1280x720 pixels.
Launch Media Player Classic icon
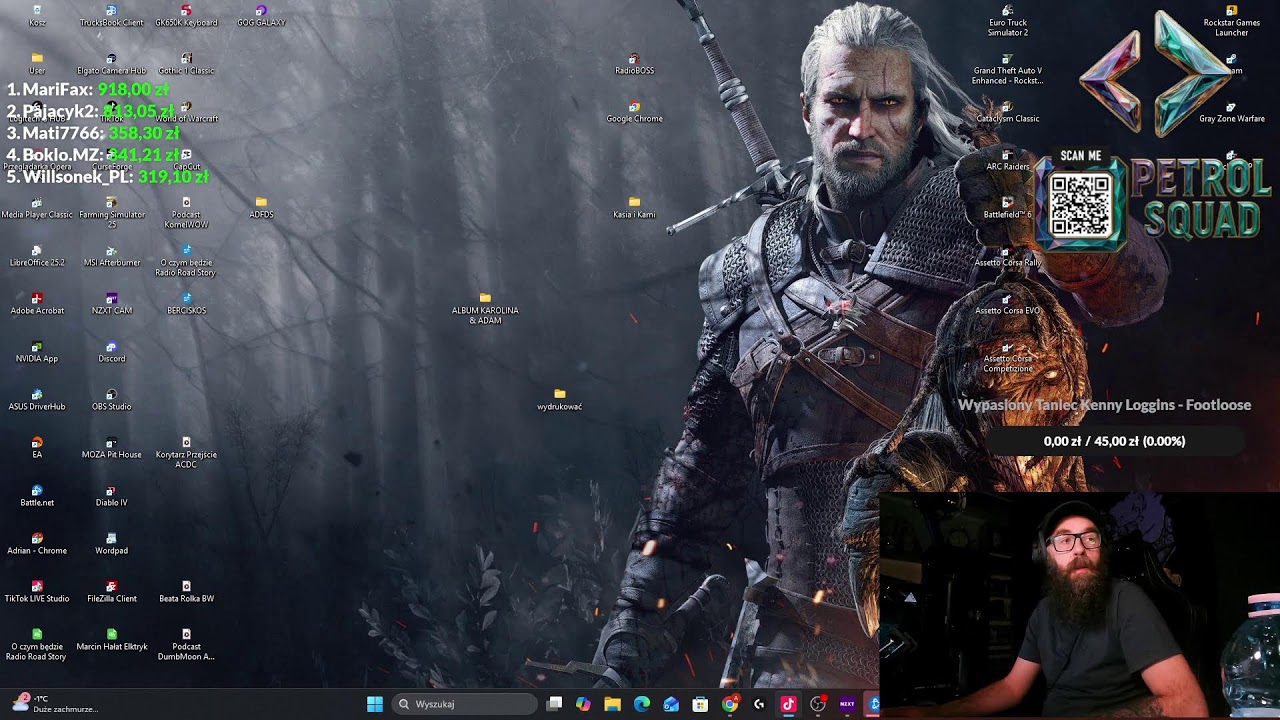click(x=37, y=207)
